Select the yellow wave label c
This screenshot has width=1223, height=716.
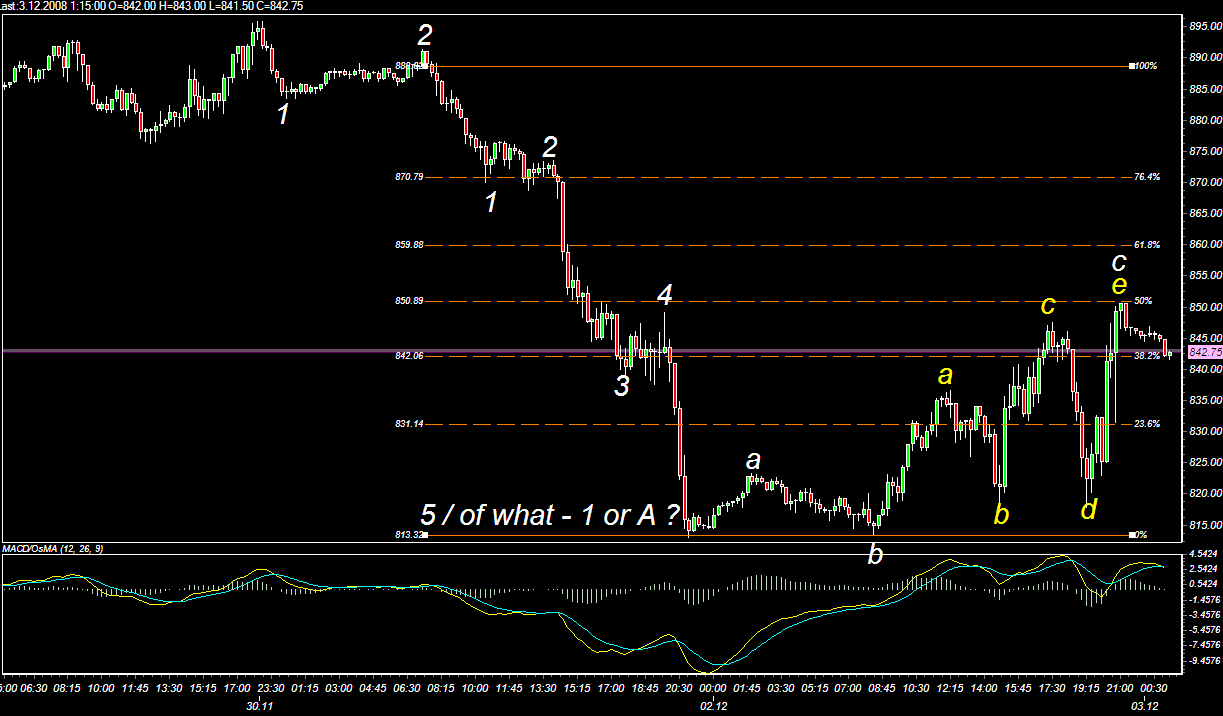point(1048,305)
